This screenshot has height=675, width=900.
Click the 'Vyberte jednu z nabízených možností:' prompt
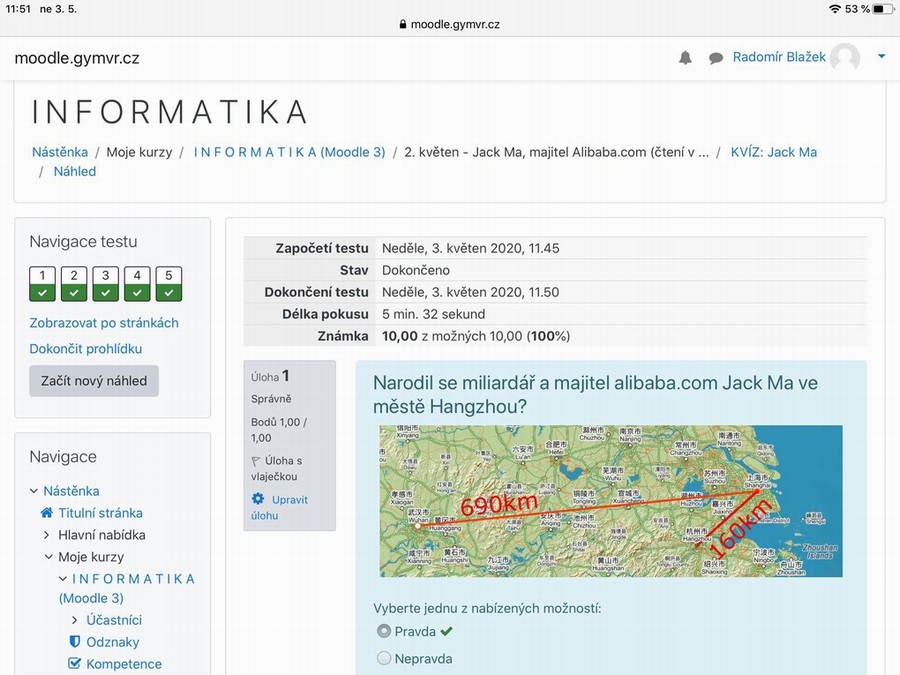[487, 608]
